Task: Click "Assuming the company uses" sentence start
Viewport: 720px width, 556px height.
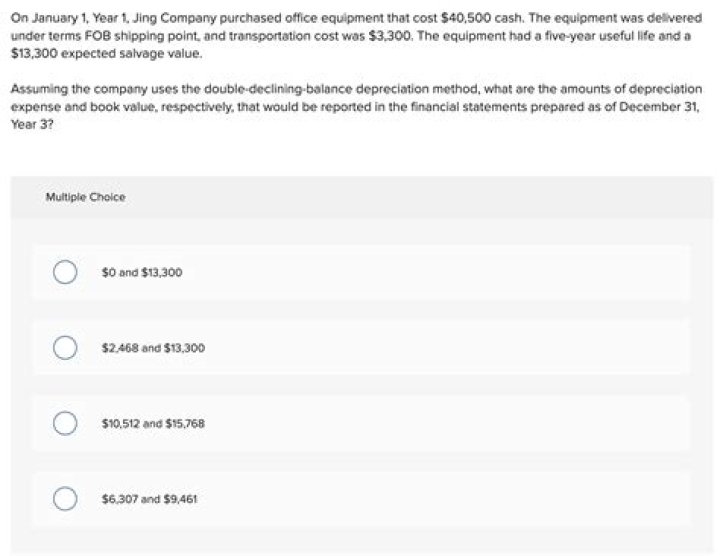Action: [x=74, y=90]
